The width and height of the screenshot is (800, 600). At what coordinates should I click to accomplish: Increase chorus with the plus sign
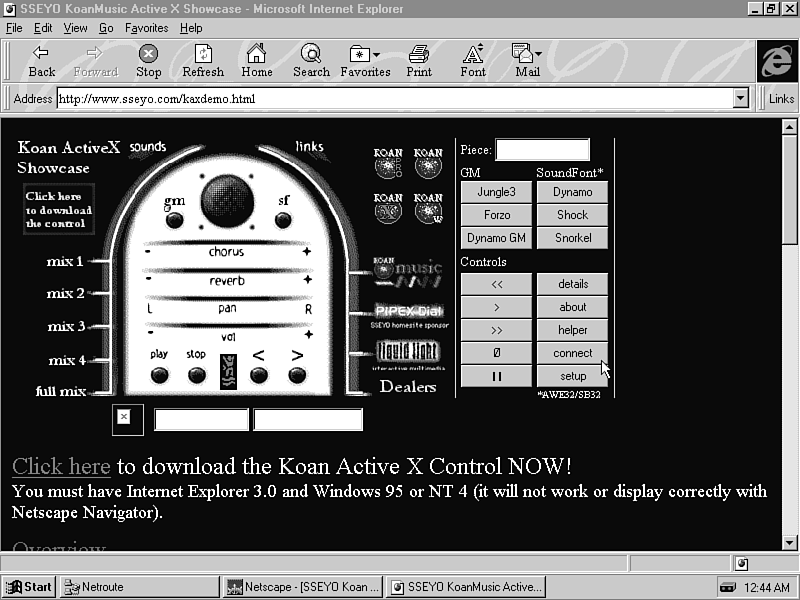(307, 252)
